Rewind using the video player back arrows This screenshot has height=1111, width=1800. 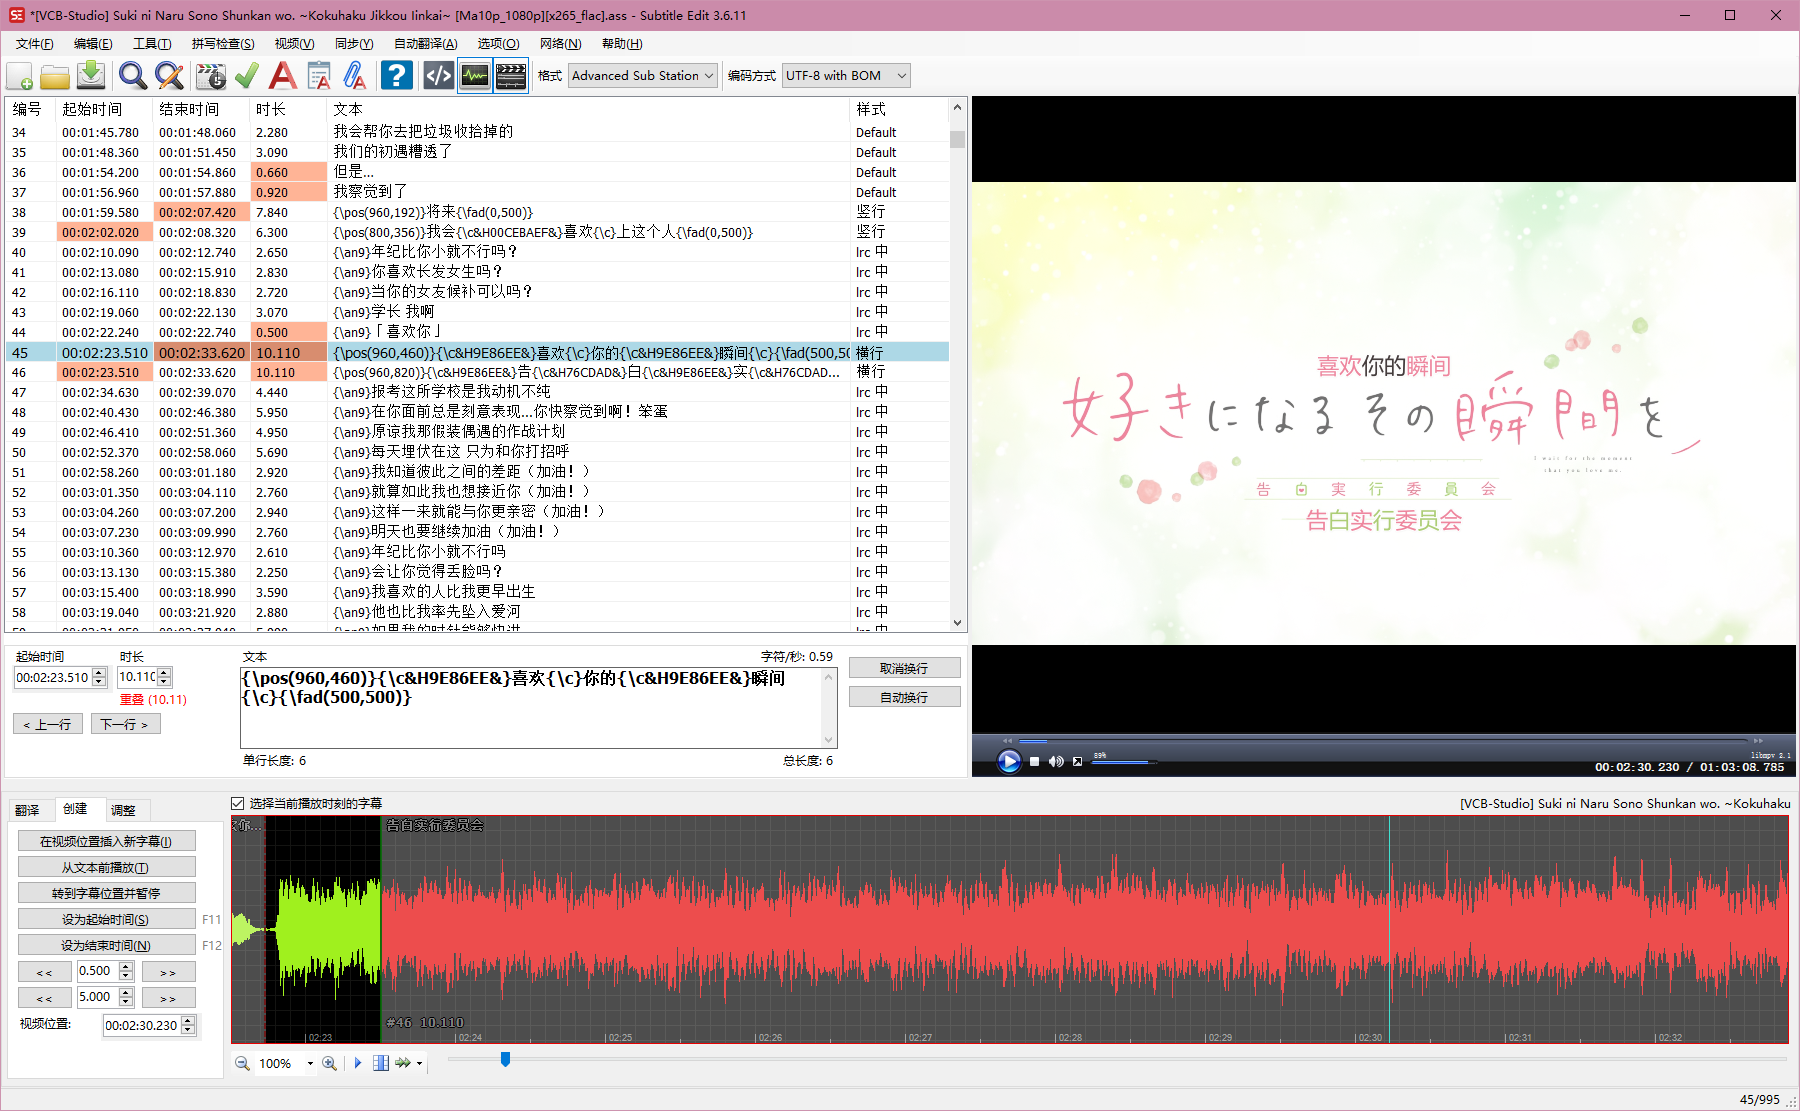click(1008, 741)
